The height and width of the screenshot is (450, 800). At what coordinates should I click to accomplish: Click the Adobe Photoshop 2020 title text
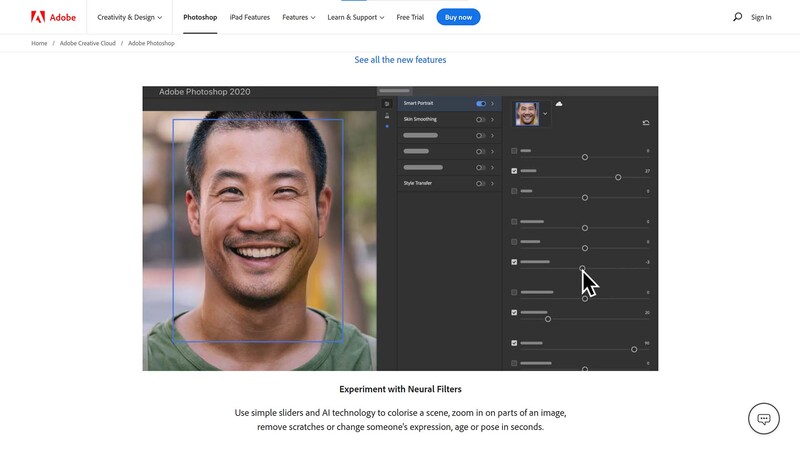[205, 92]
